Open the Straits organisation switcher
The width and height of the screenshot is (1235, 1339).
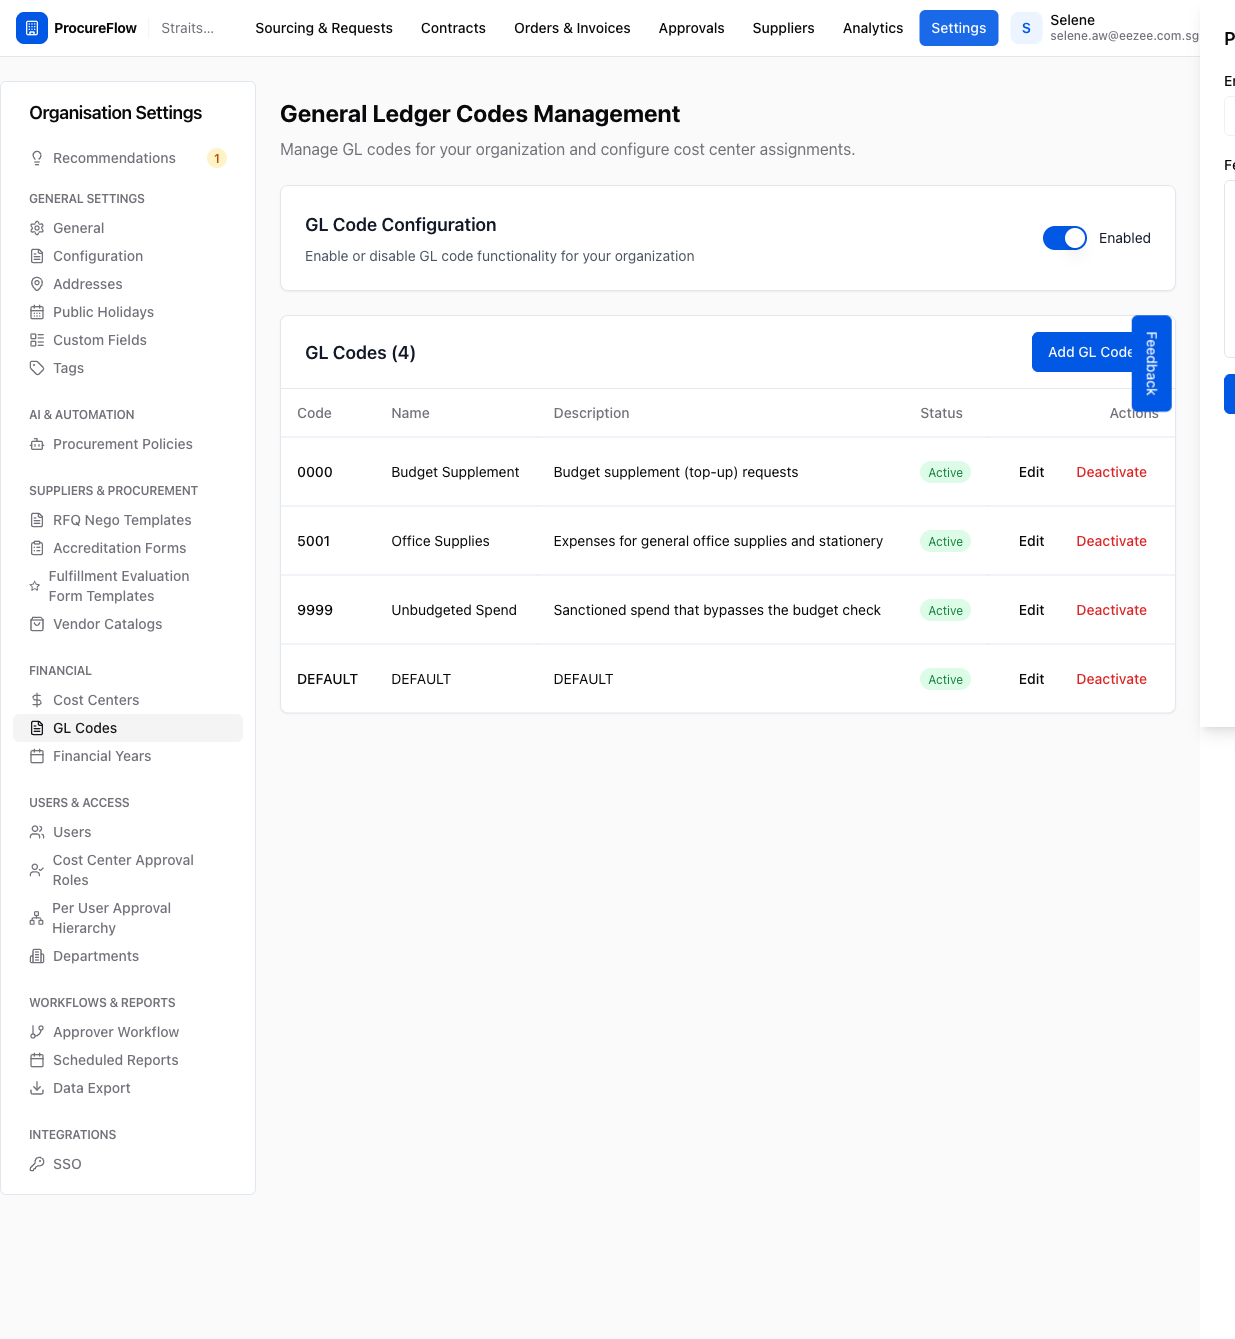tap(187, 28)
